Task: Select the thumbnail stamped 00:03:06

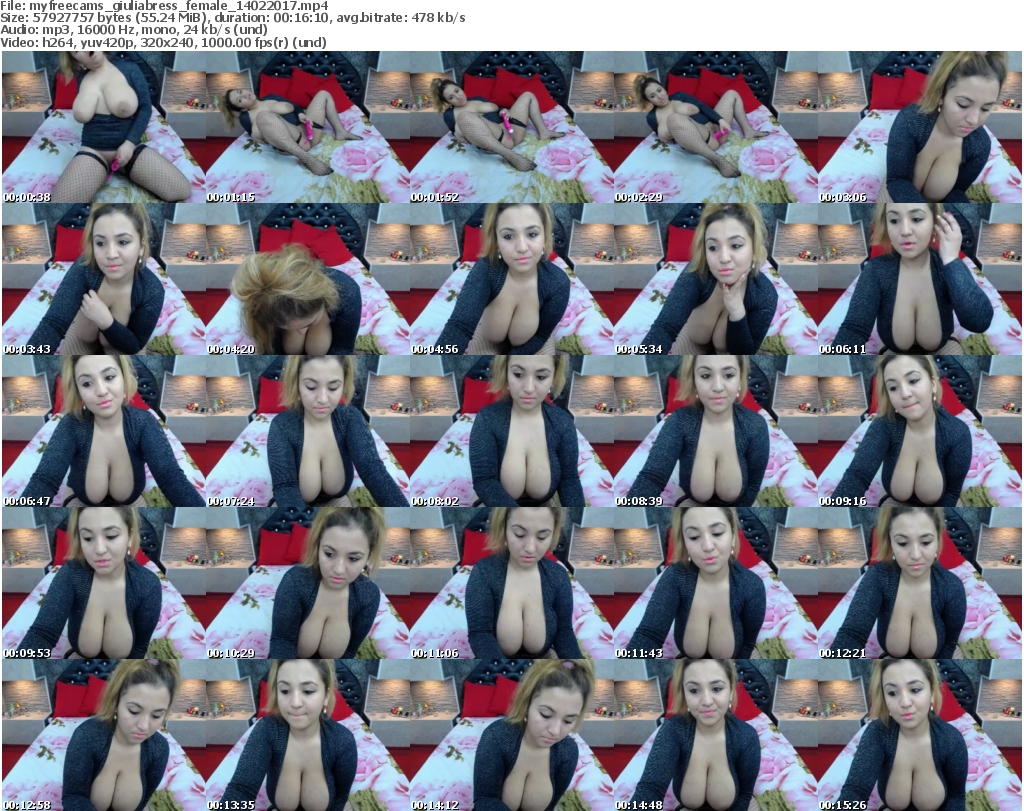Action: [920, 127]
